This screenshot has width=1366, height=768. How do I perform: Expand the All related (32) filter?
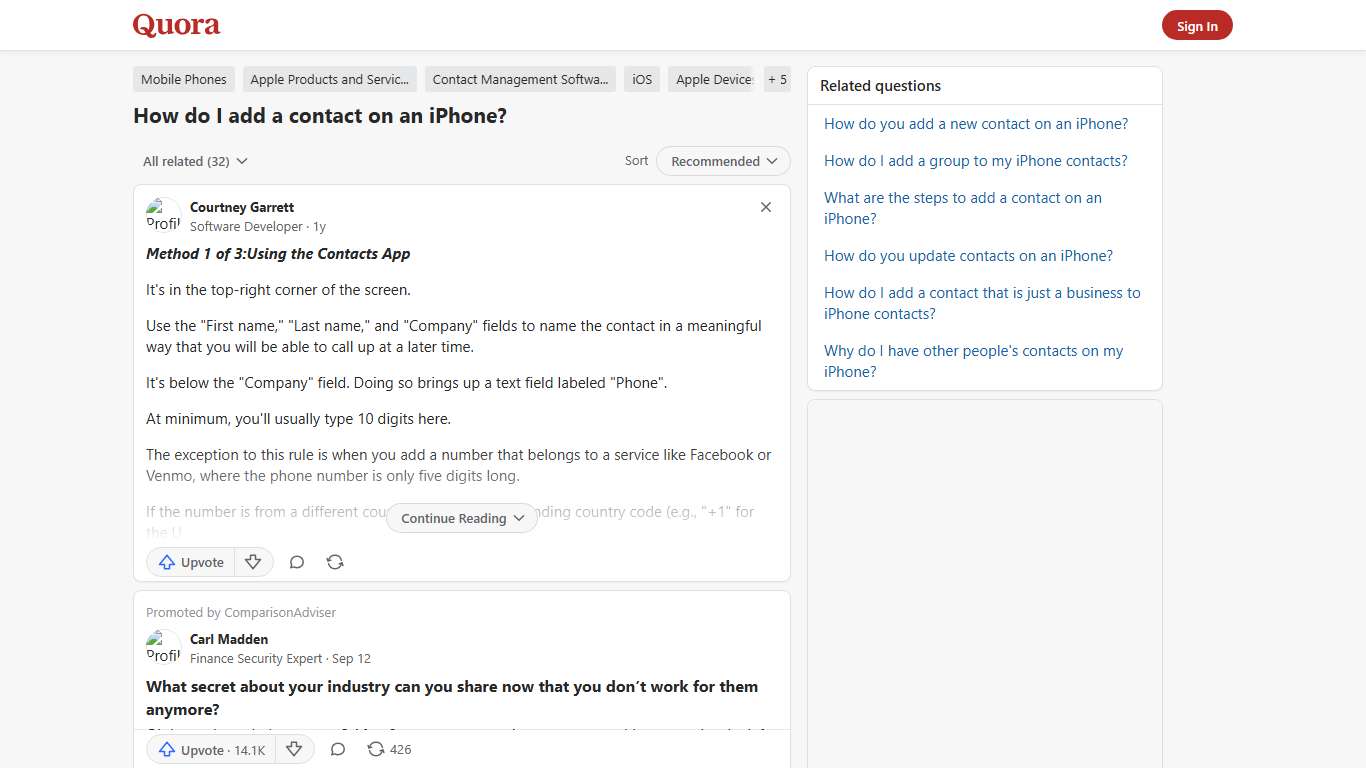tap(195, 161)
